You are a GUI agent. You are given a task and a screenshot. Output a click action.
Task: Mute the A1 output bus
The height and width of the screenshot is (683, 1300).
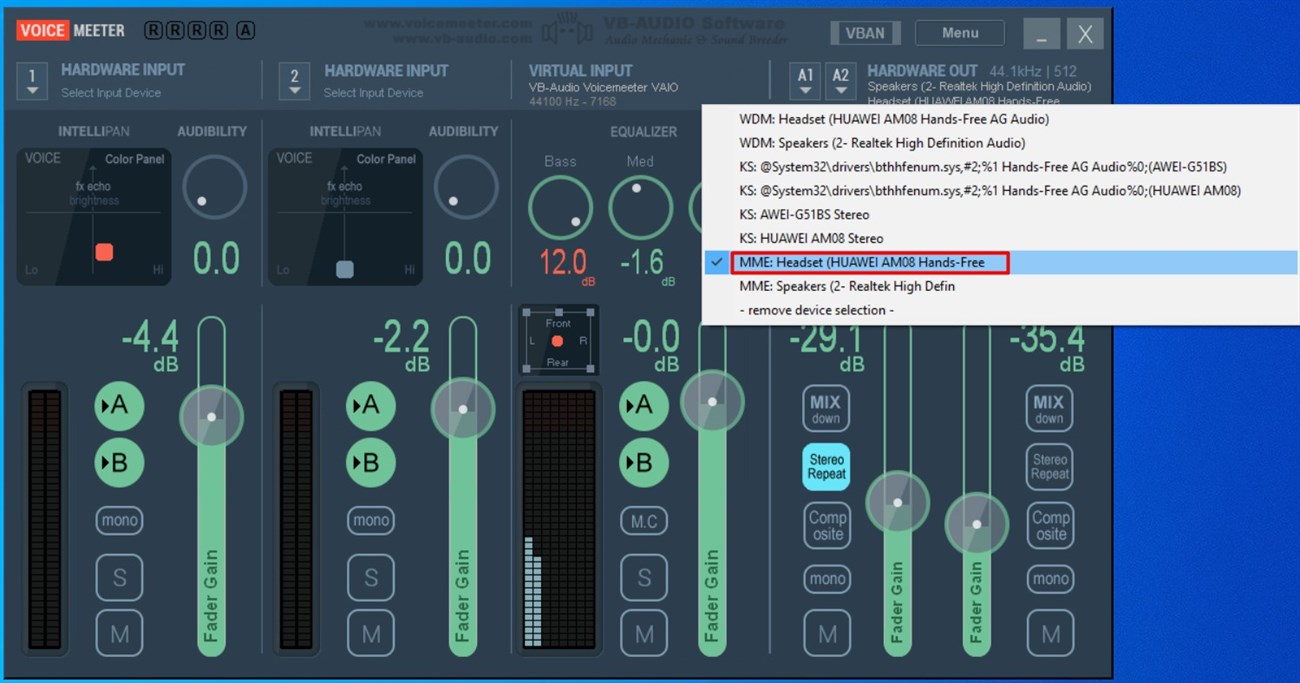pos(827,634)
